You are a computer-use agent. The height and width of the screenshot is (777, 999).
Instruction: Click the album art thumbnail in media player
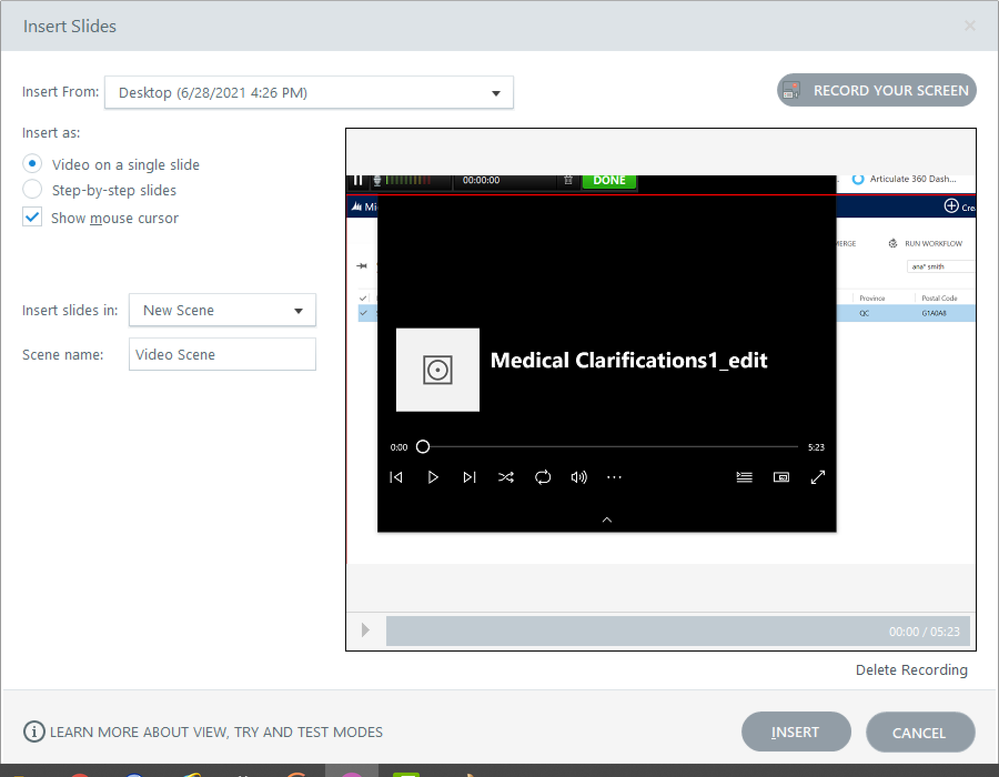(x=438, y=369)
